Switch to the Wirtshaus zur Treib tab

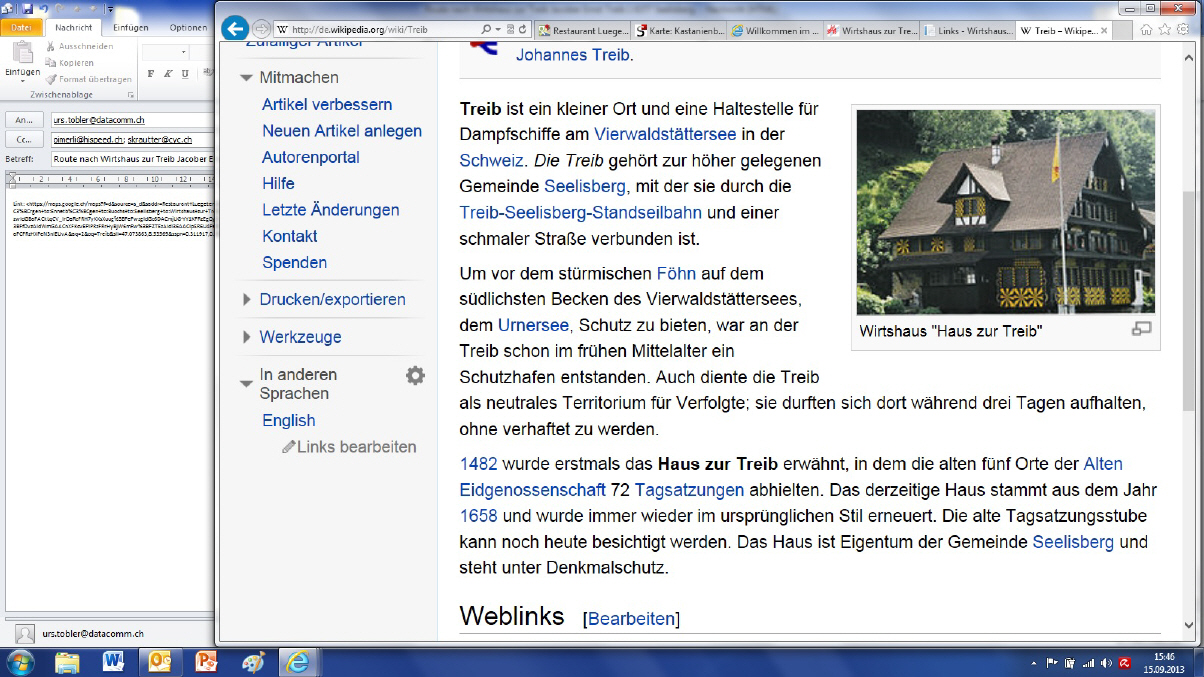point(870,30)
